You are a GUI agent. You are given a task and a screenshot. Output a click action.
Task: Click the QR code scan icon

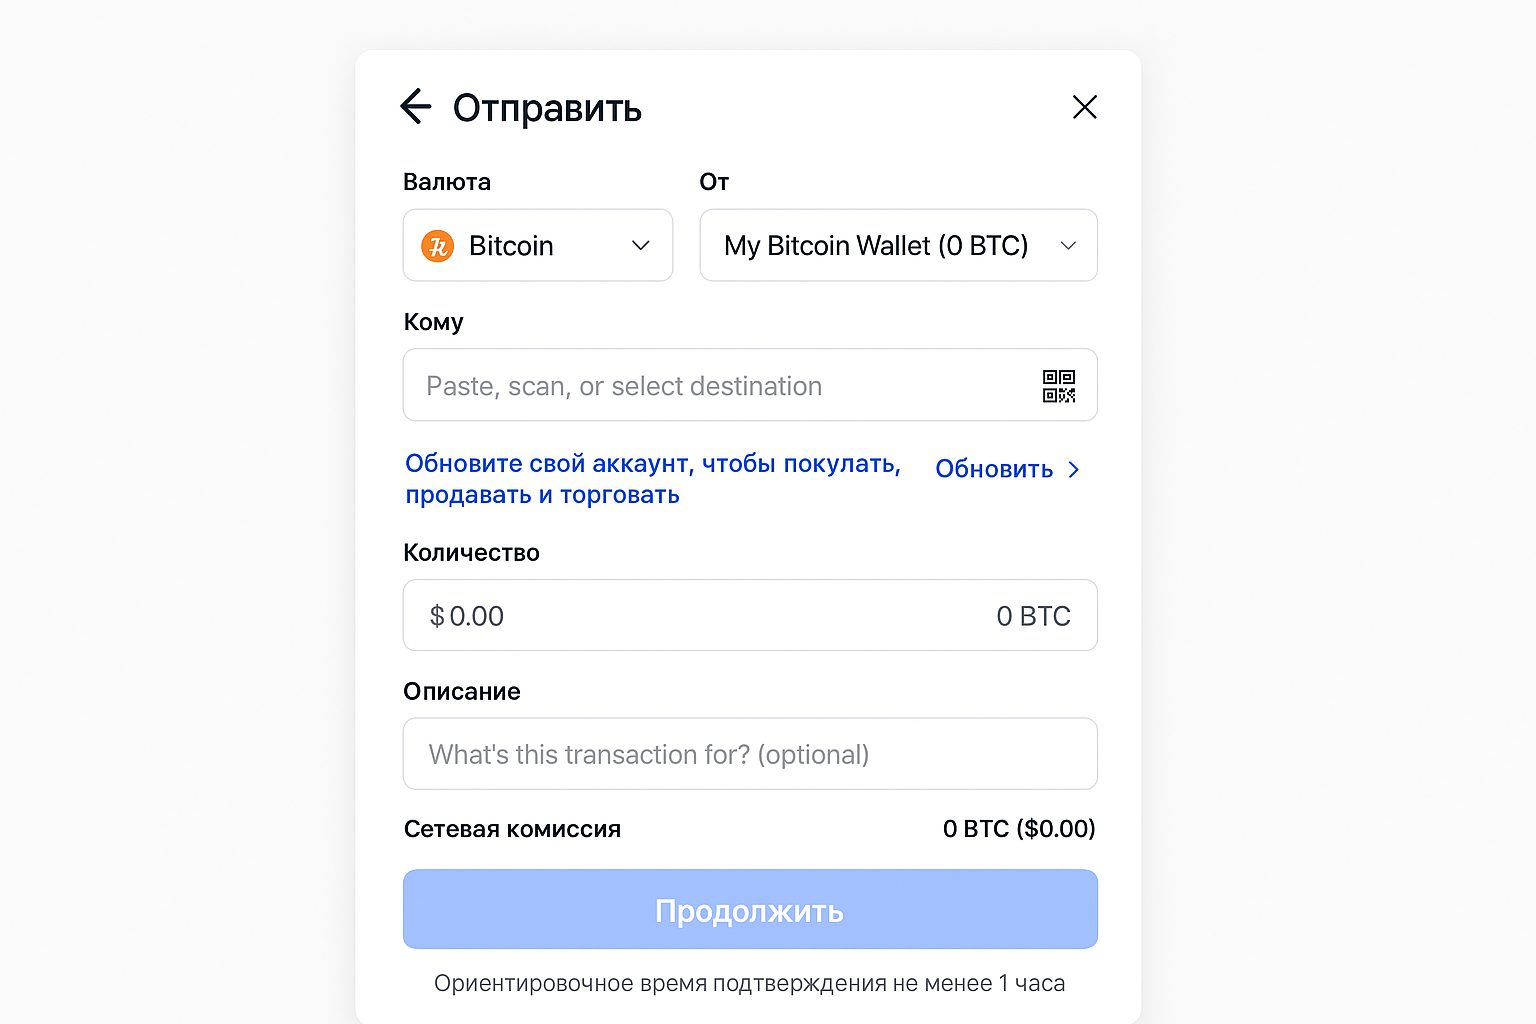1059,385
